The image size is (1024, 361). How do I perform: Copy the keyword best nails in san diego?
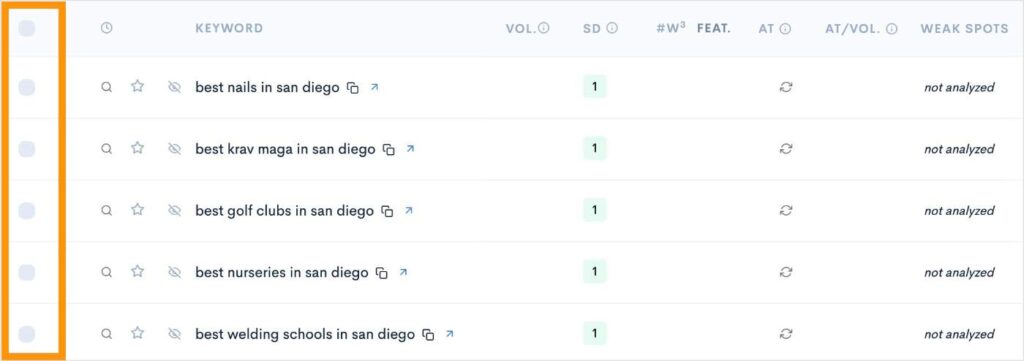pos(353,88)
